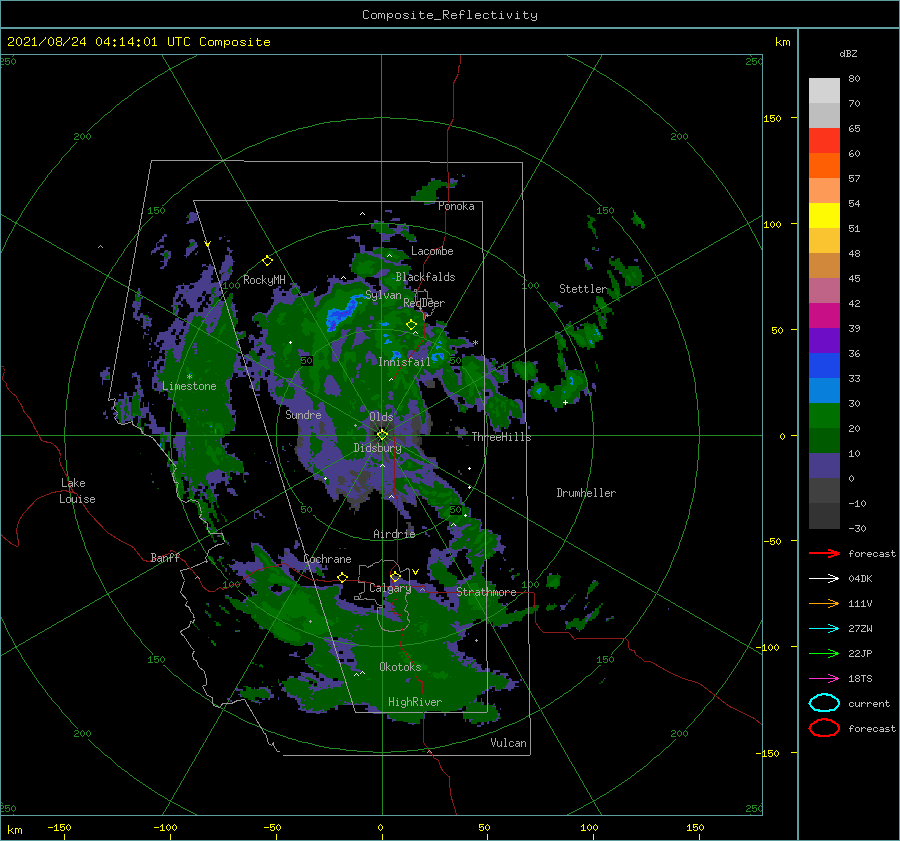Click the cyan 'current' ellipse legend icon
The height and width of the screenshot is (841, 900).
(x=824, y=703)
